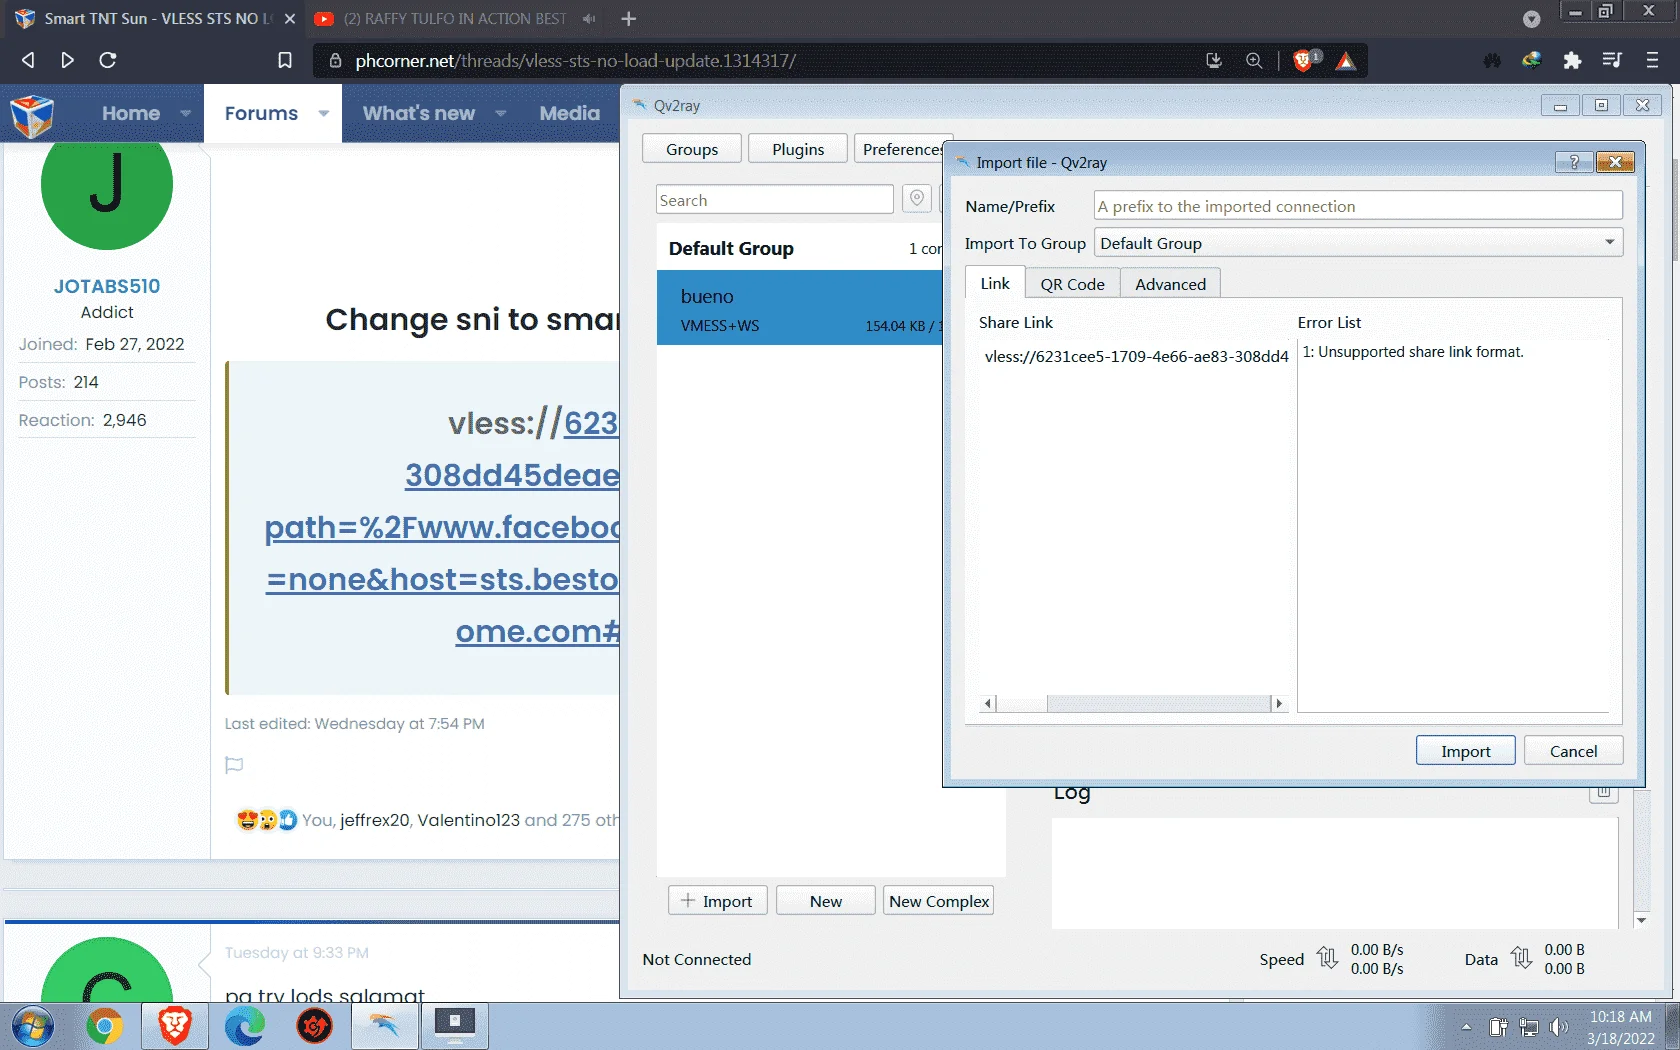Click the locate pin icon beside Search
1680x1050 pixels.
point(916,199)
